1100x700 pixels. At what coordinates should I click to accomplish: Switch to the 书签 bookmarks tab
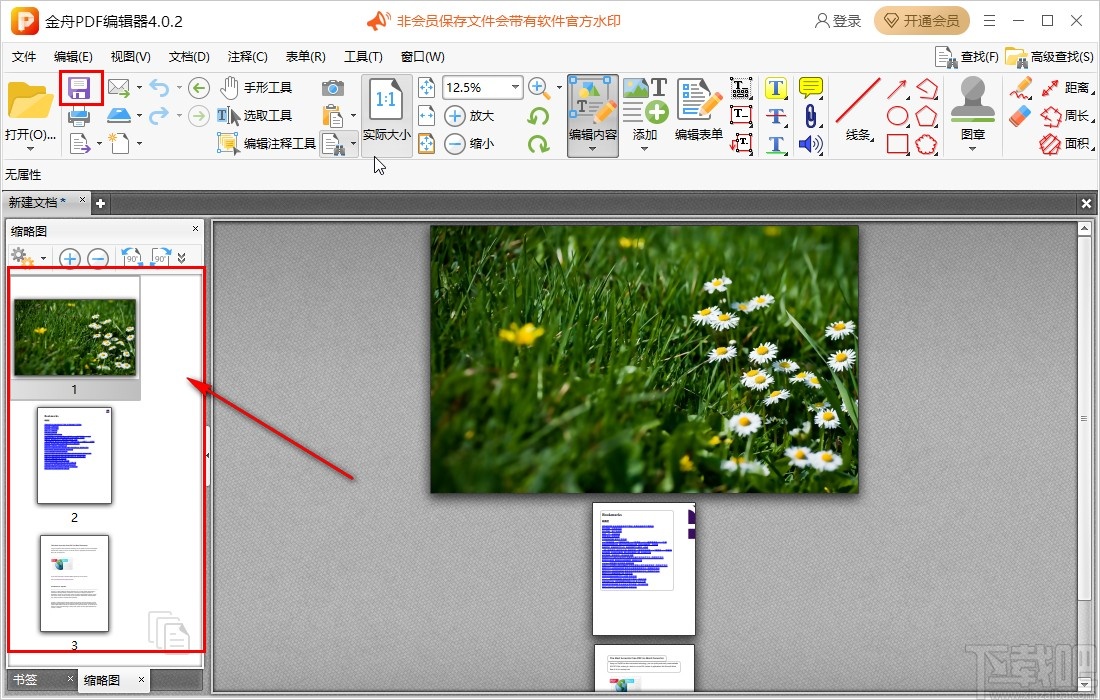(26, 679)
